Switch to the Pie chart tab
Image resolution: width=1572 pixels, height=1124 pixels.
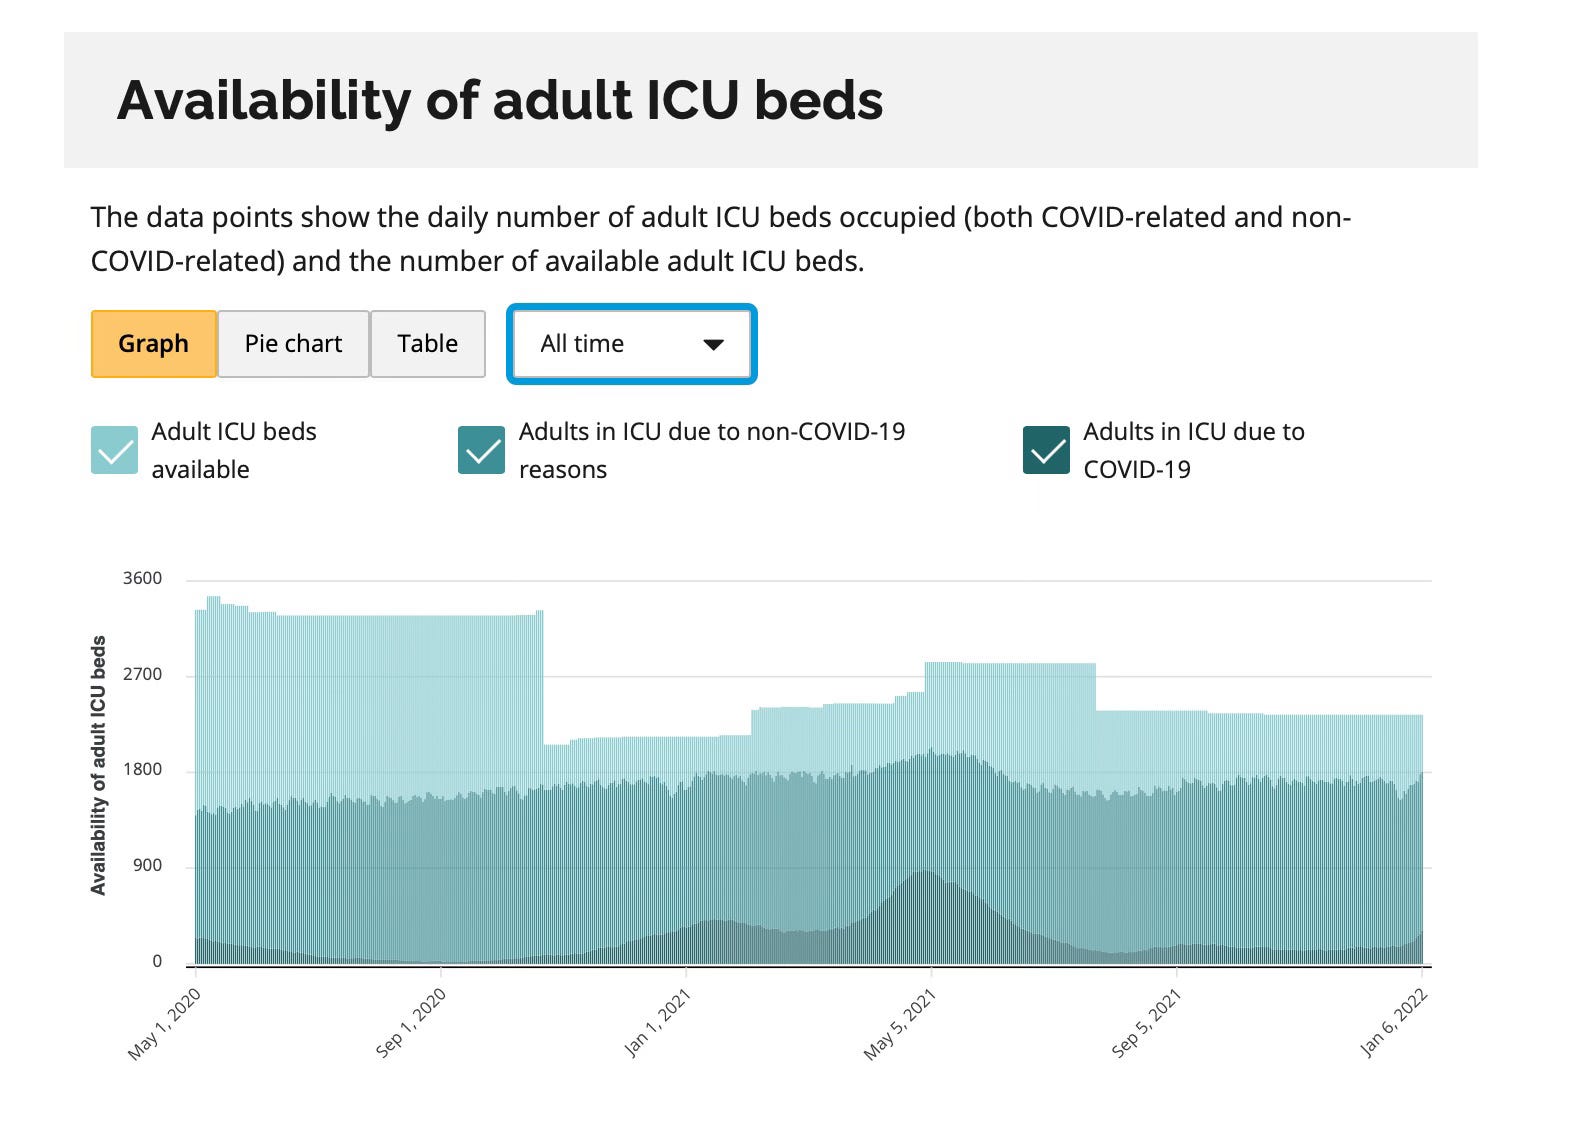pos(293,344)
